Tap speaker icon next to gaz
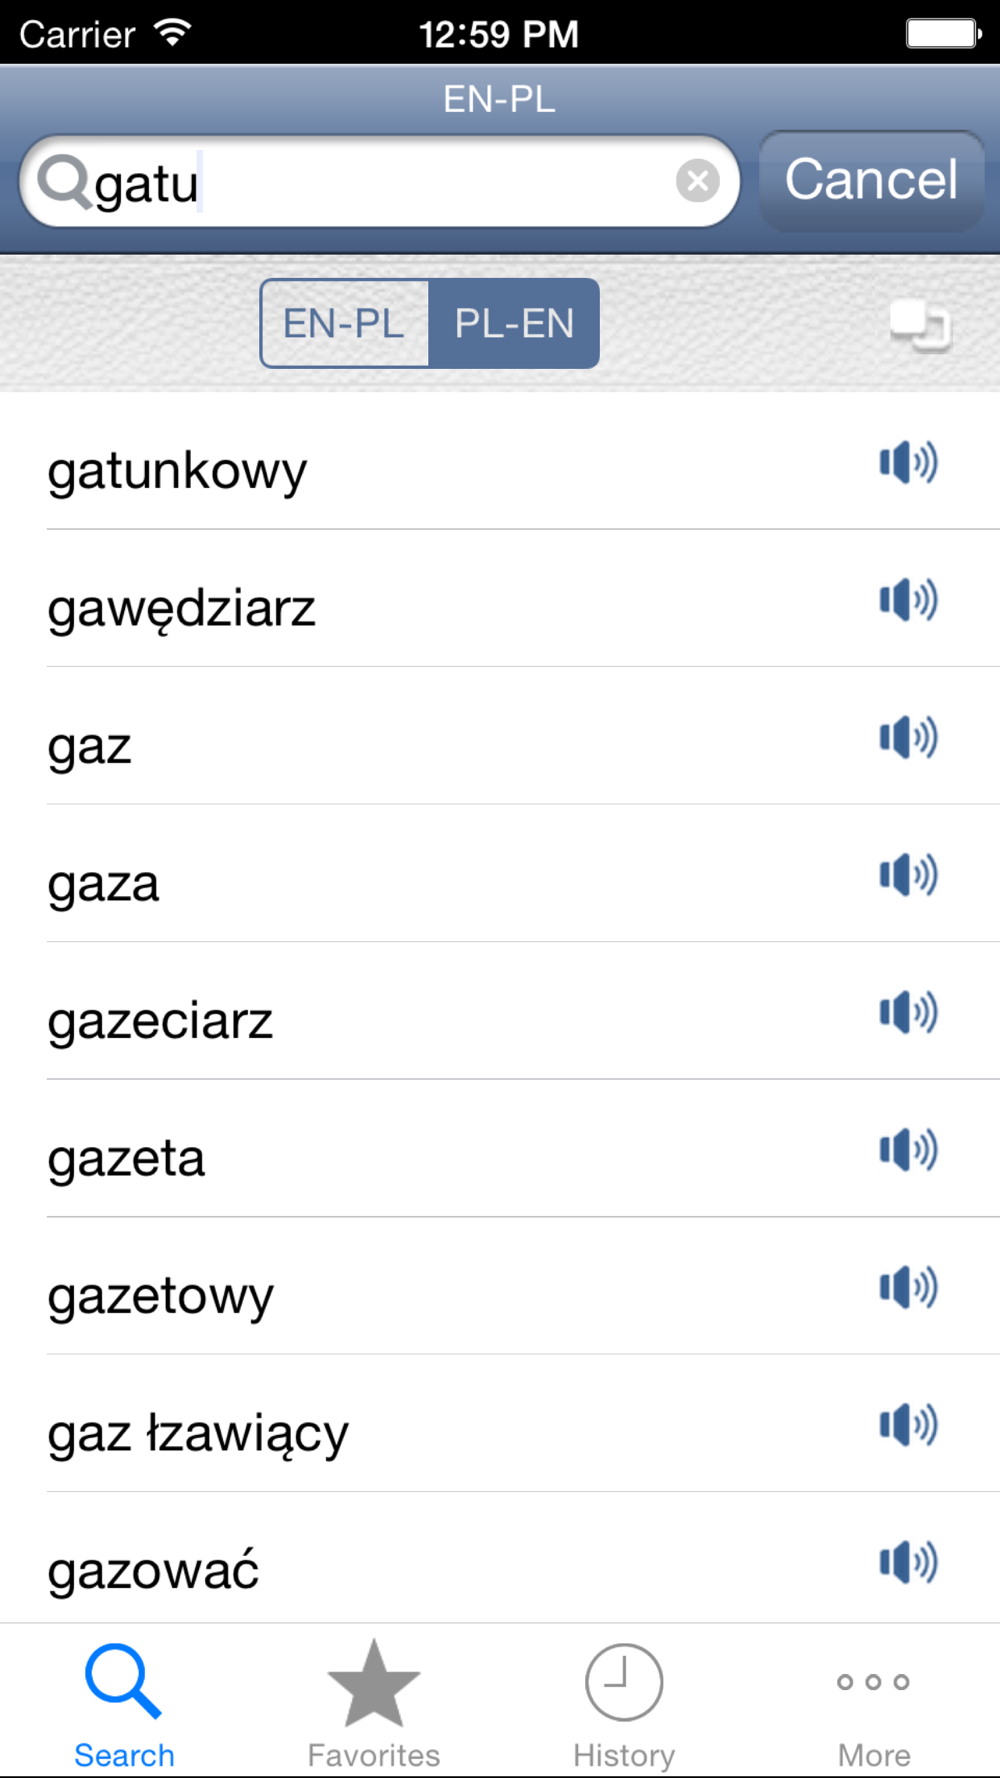 tap(908, 737)
